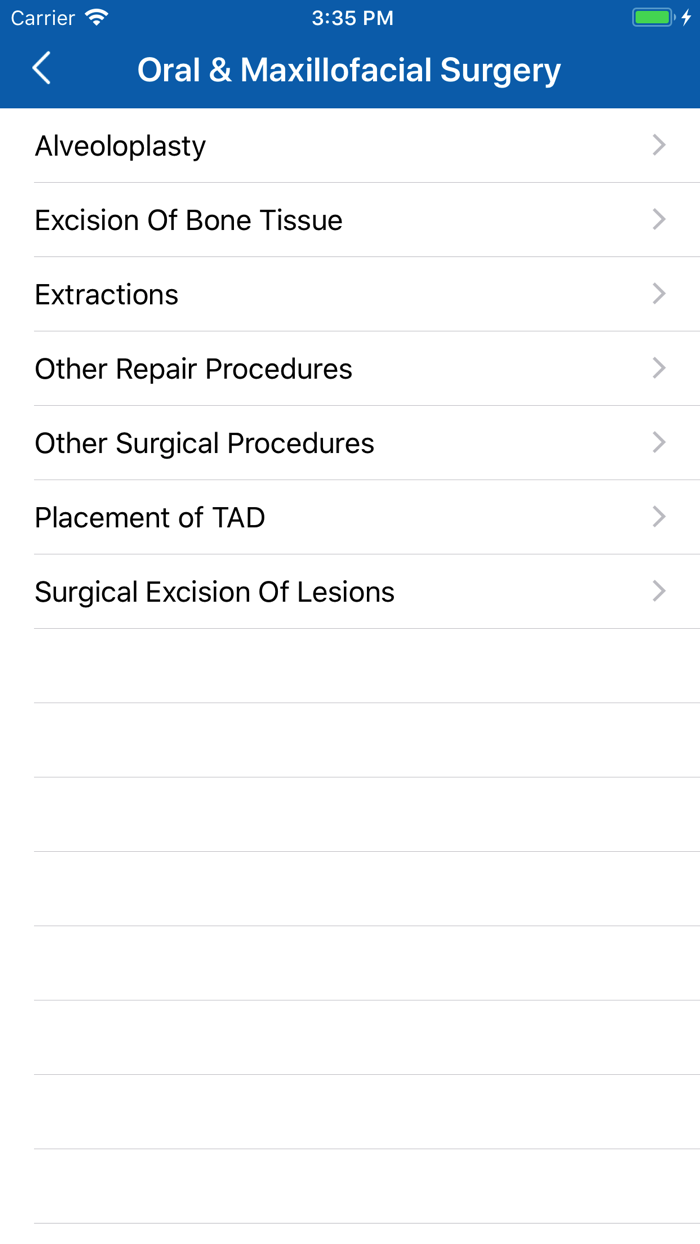This screenshot has height=1244, width=700.
Task: Tap the Wi-Fi icon in the status bar
Action: tap(95, 17)
